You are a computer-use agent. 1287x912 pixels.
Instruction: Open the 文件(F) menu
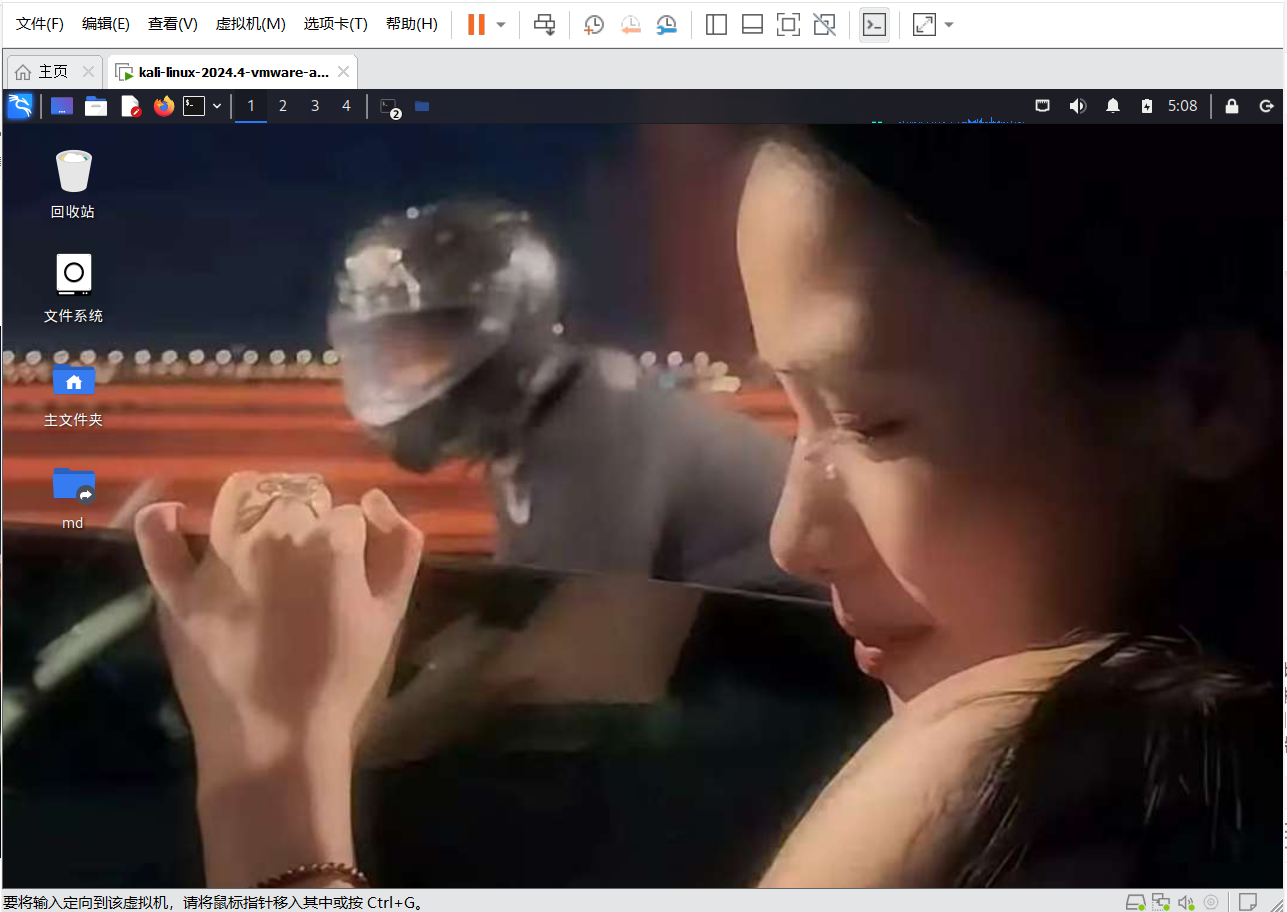pos(40,24)
